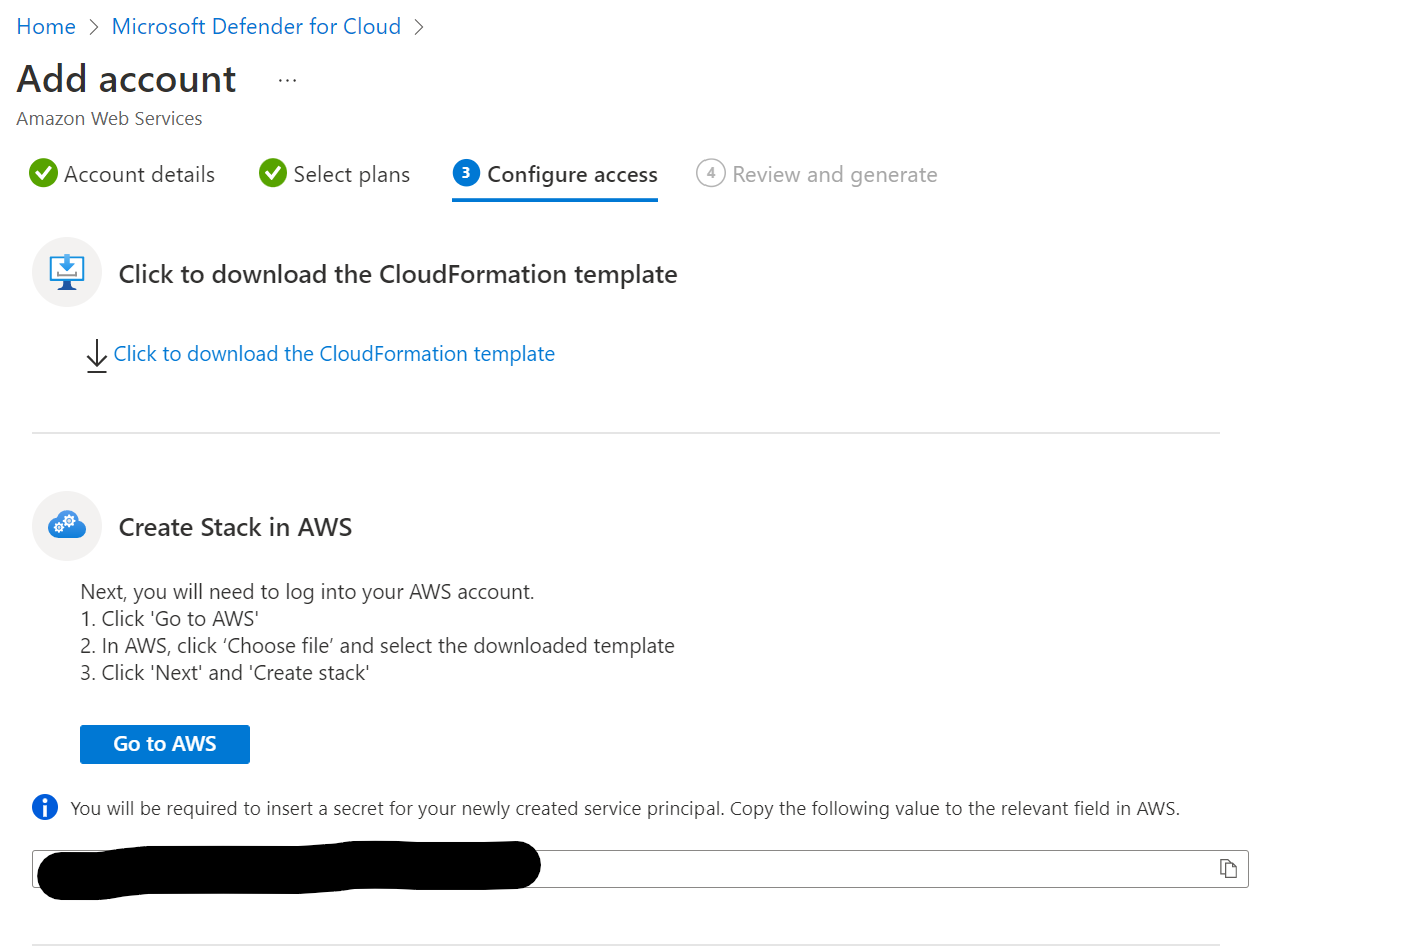Click the download template monitor icon

coord(67,272)
